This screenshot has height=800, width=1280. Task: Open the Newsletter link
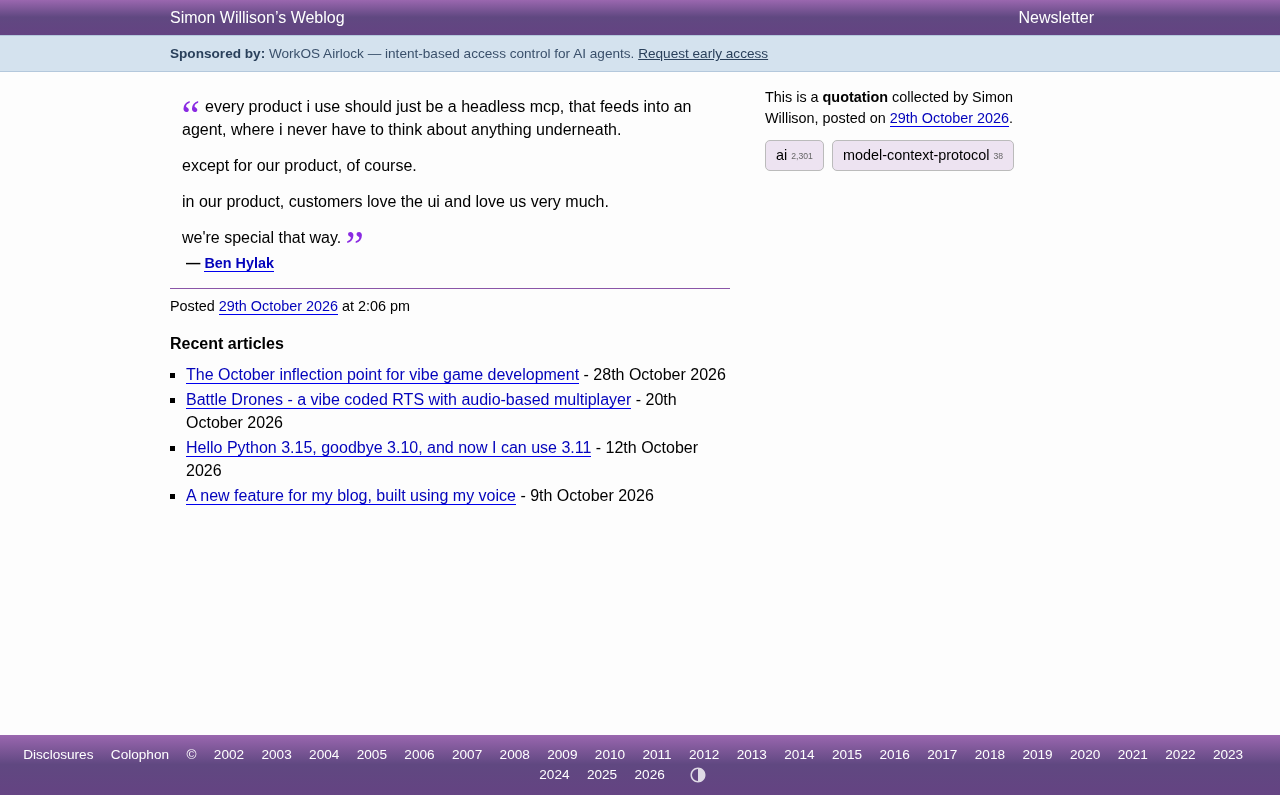click(x=1056, y=18)
